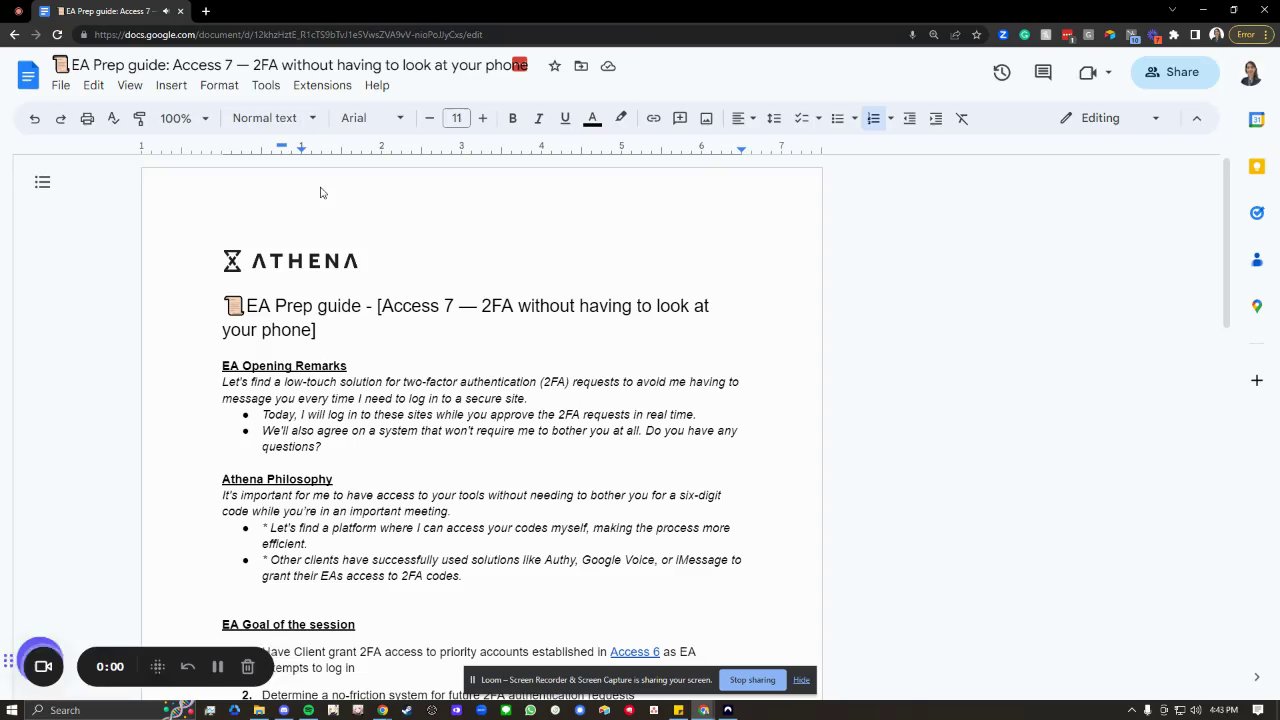Toggle italic formatting

point(538,118)
